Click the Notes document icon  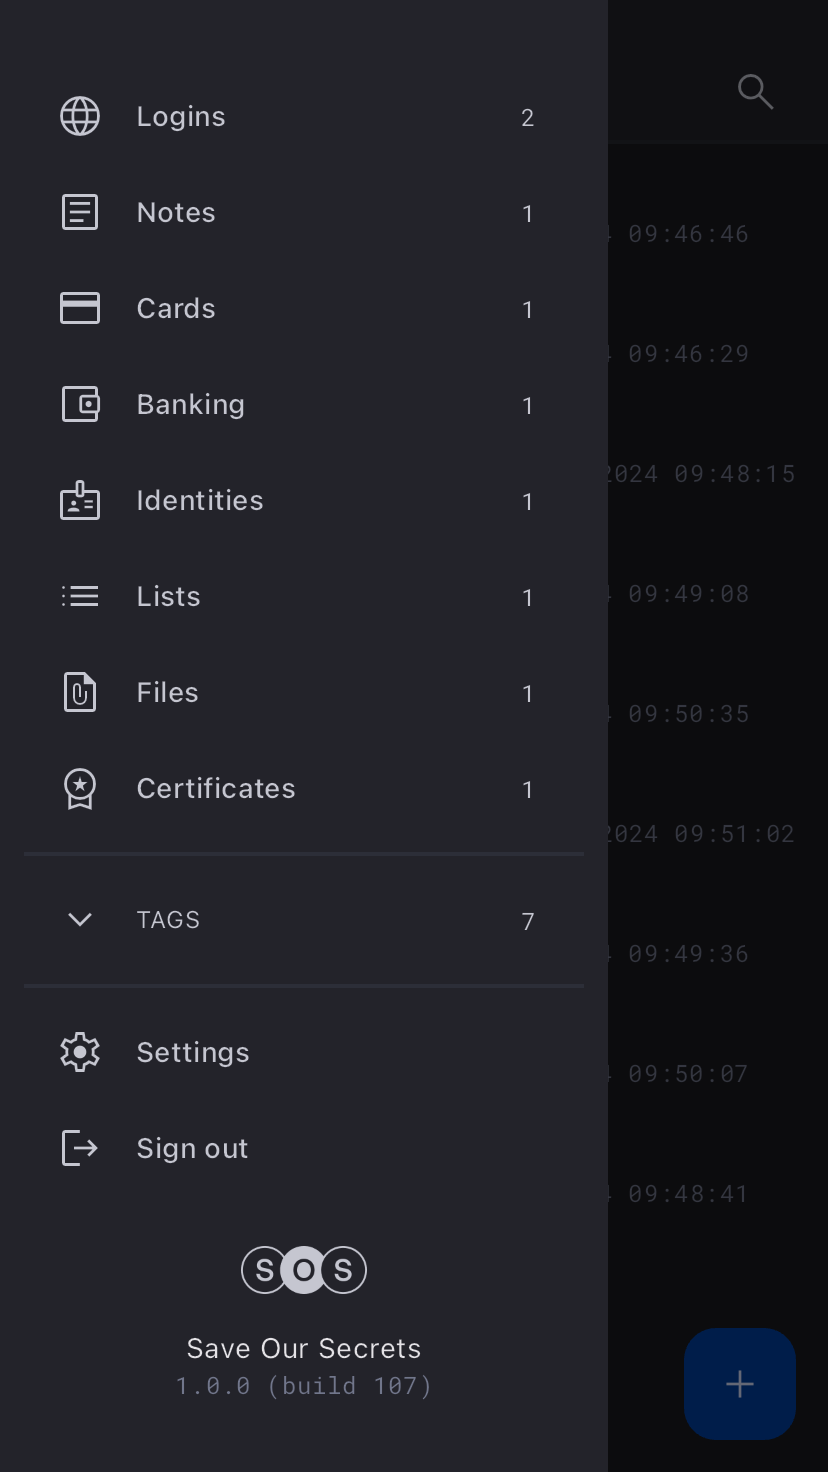[80, 213]
